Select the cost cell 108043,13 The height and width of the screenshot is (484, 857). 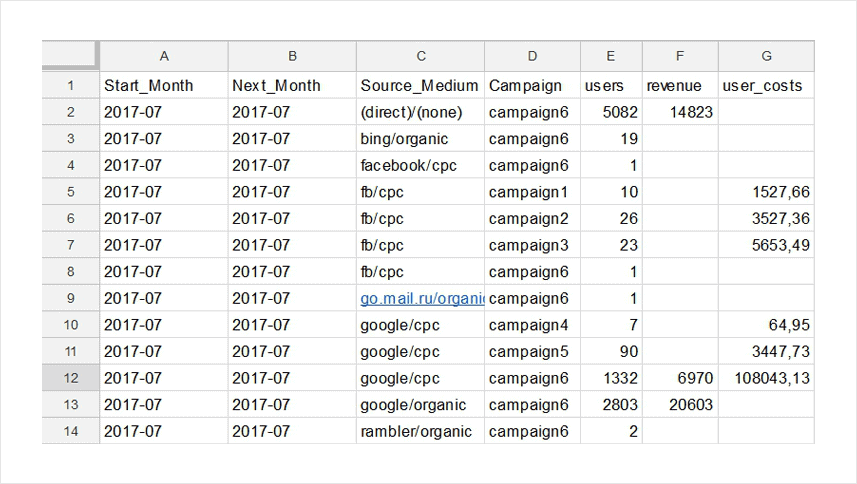[766, 378]
